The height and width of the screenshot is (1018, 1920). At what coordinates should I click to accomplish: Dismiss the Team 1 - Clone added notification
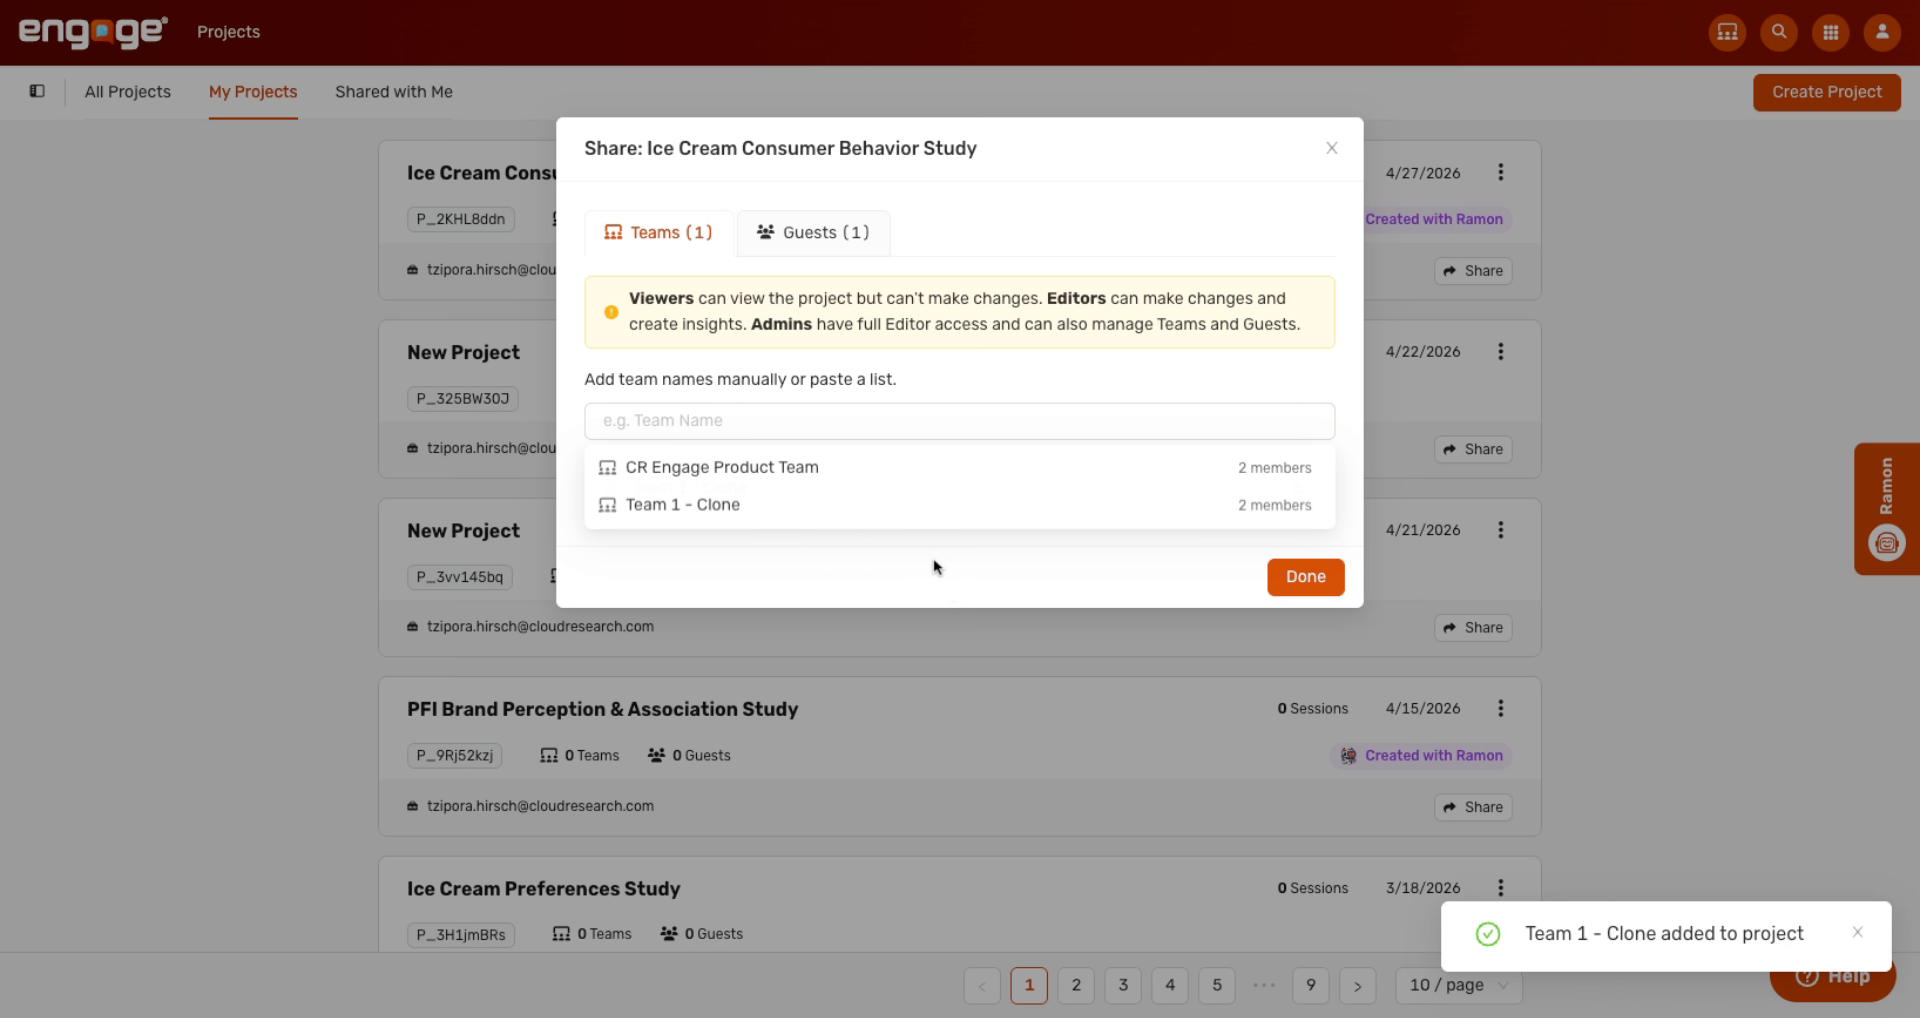pyautogui.click(x=1857, y=932)
